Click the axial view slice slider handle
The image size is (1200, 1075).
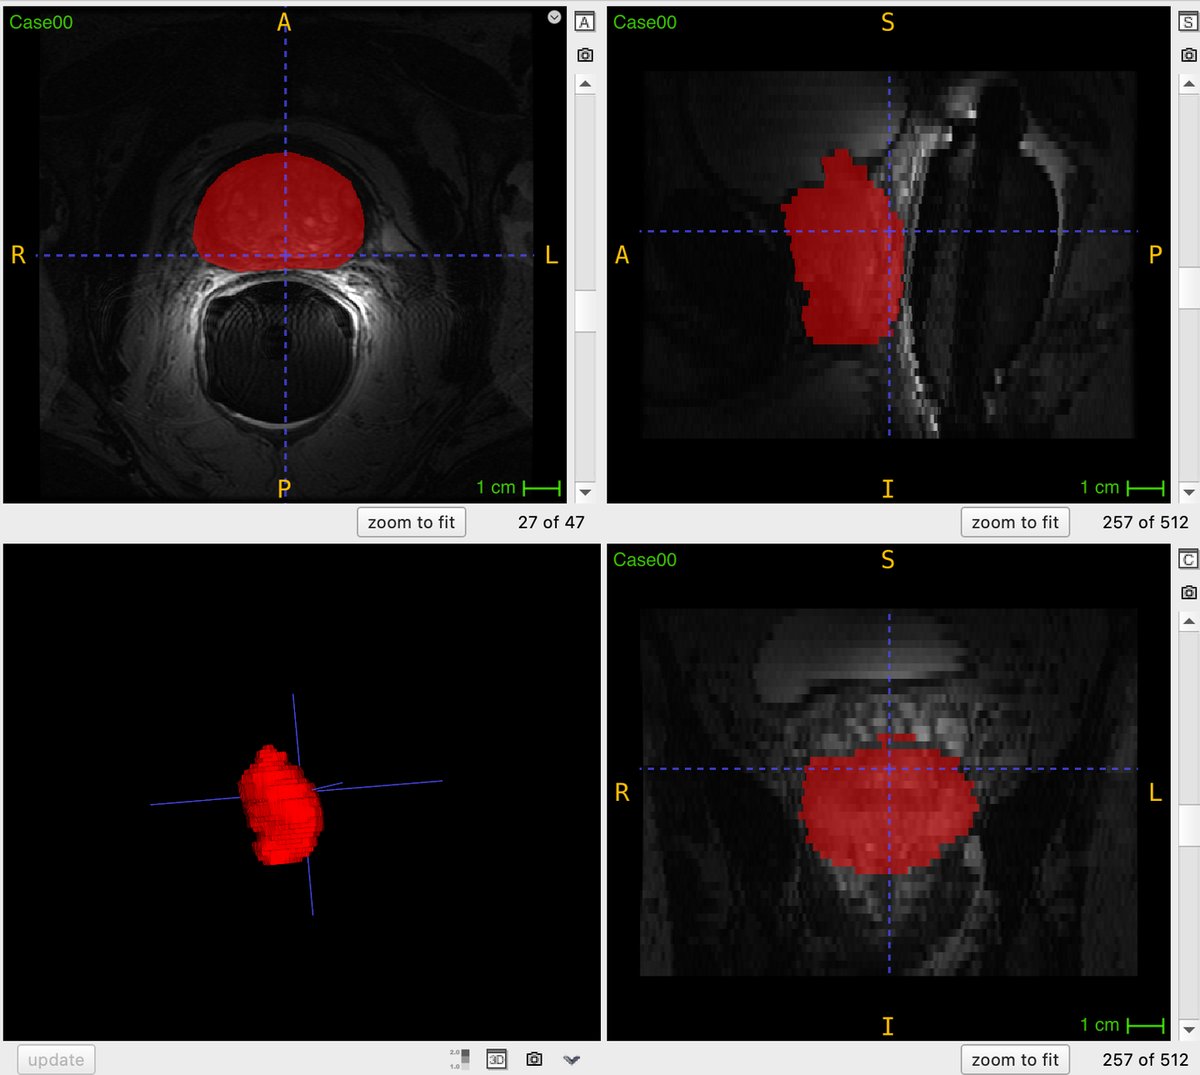pyautogui.click(x=585, y=311)
